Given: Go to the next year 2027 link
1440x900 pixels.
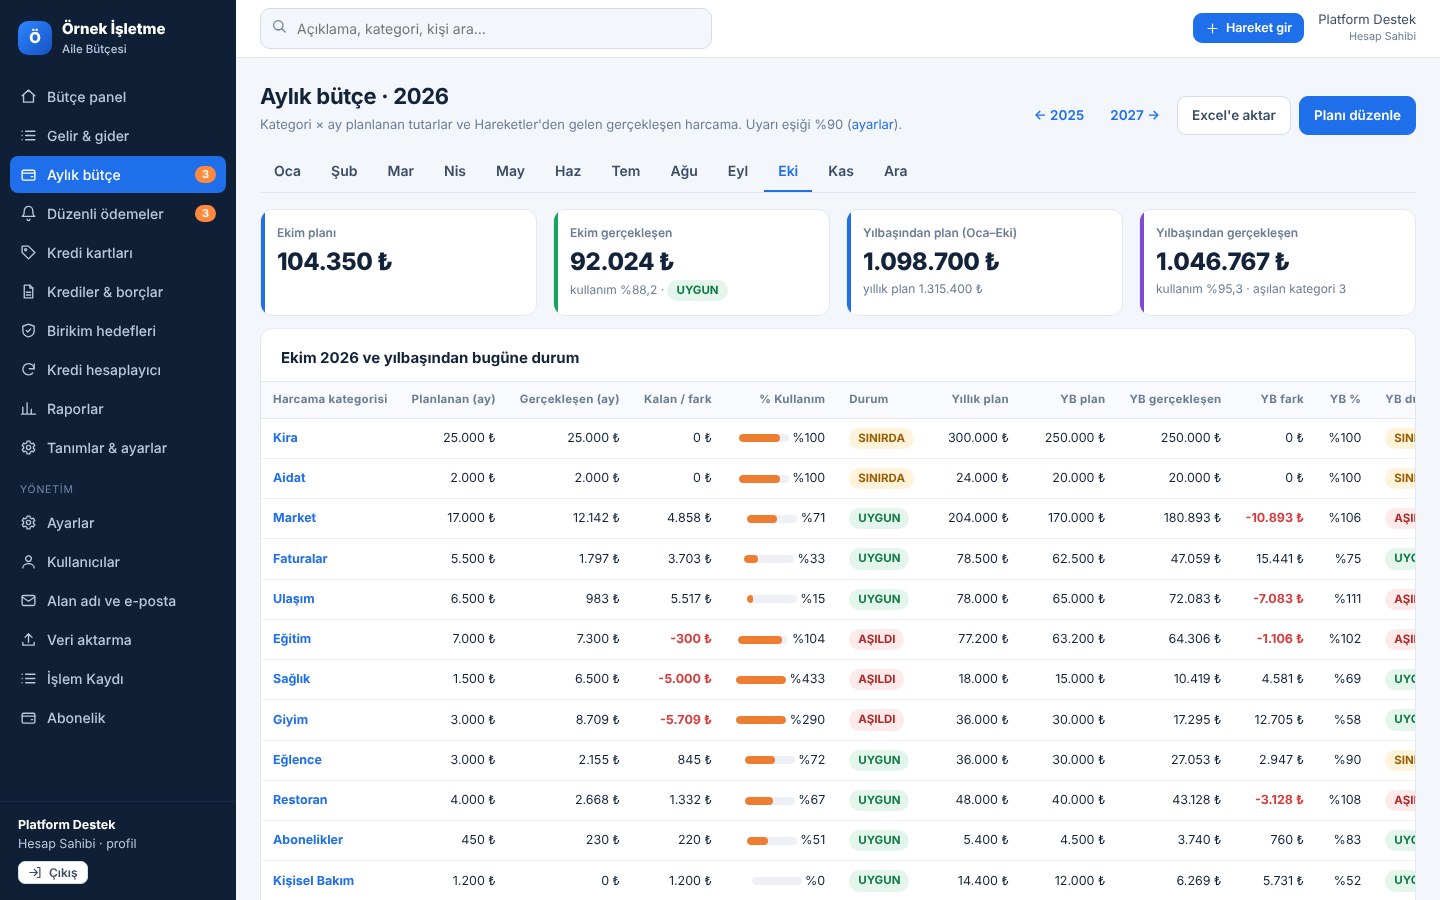Looking at the screenshot, I should tap(1135, 115).
